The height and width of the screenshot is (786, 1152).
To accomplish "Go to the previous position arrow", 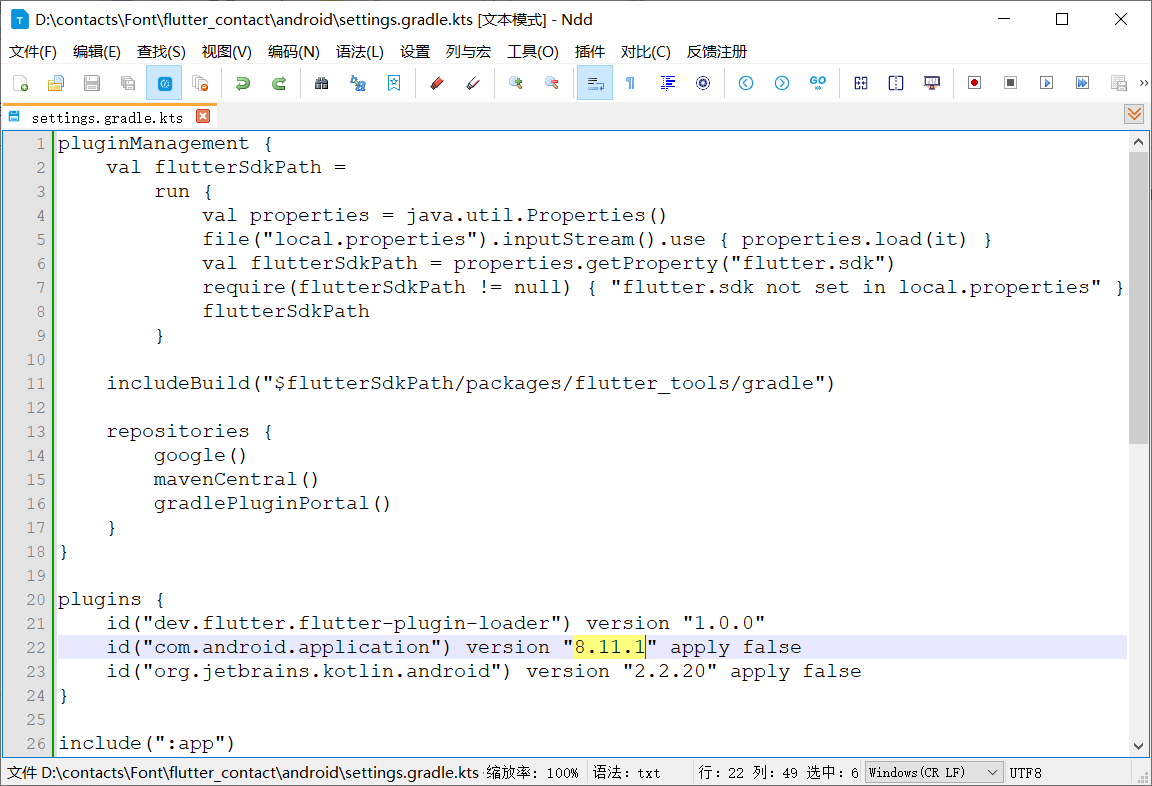I will point(746,83).
